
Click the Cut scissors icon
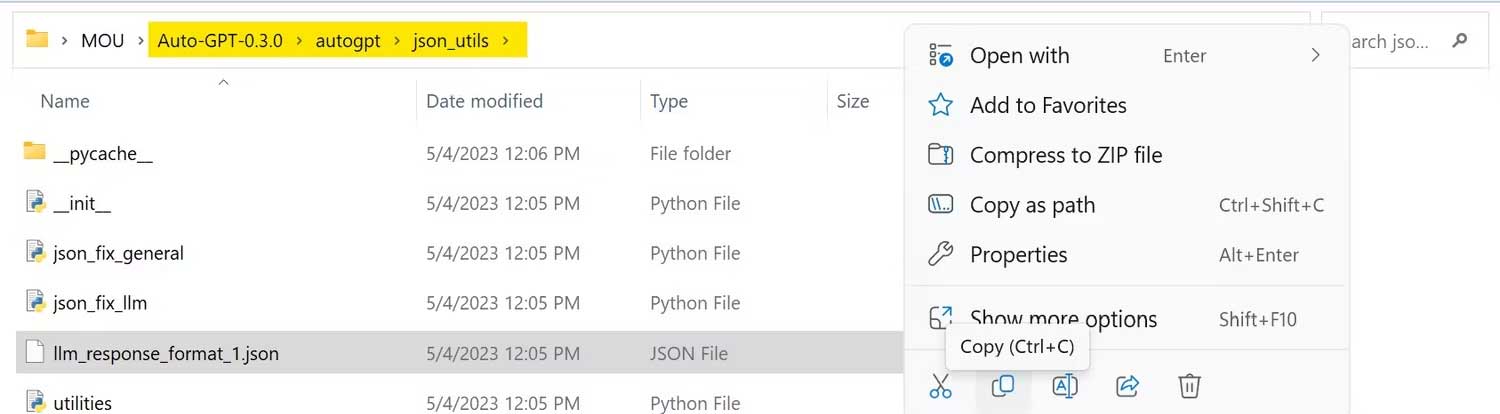[941, 386]
